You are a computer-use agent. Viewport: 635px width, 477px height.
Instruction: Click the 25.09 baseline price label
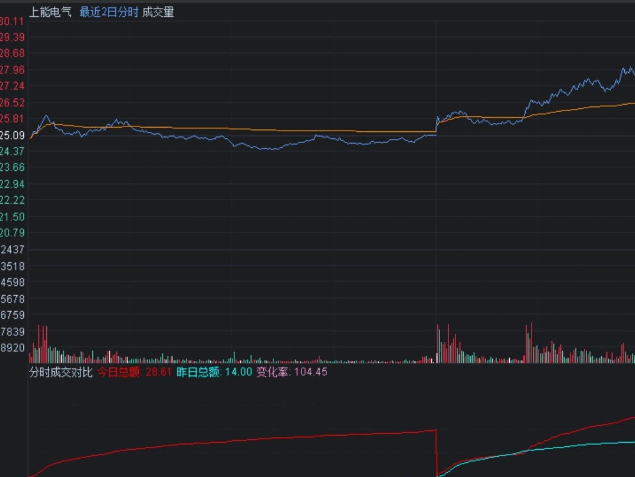click(12, 135)
